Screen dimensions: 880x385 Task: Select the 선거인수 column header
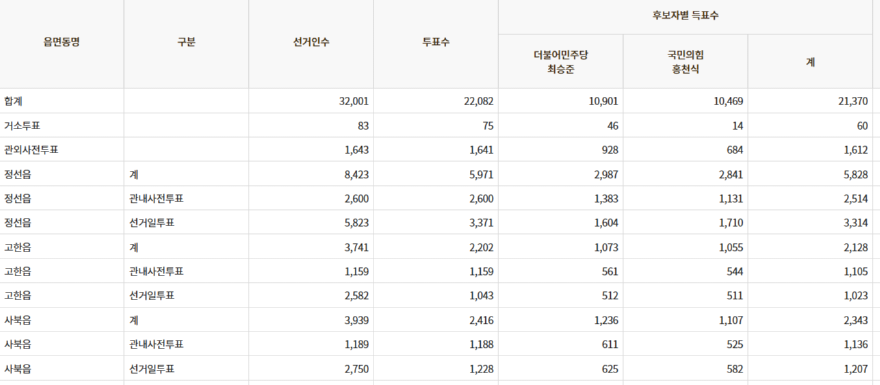(x=311, y=42)
